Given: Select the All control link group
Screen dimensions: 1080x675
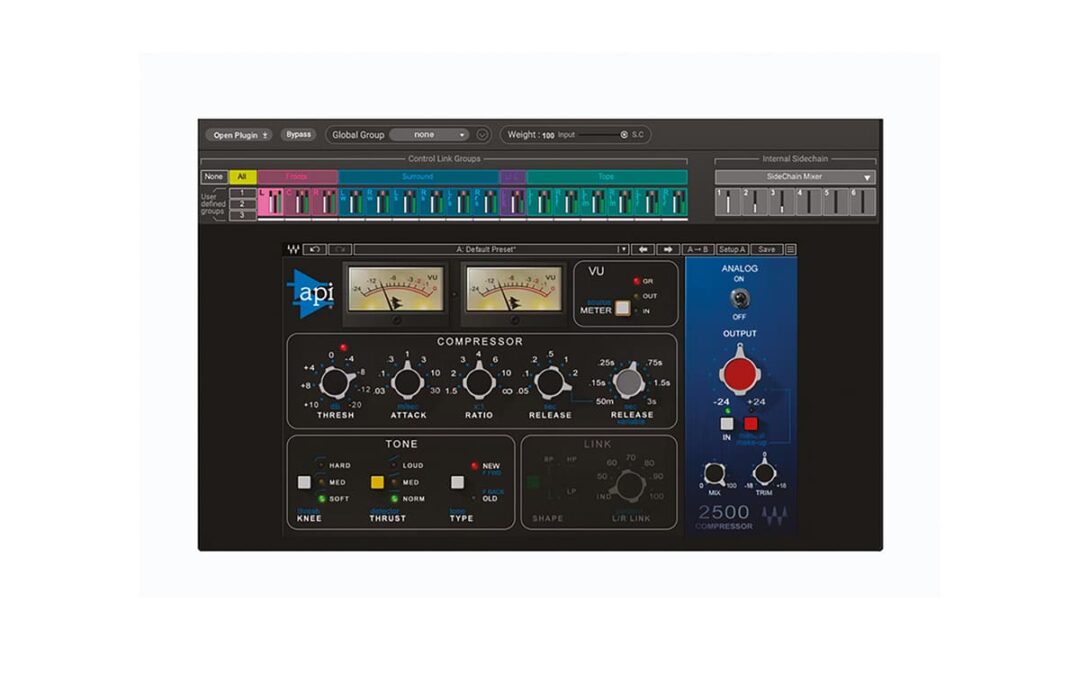Looking at the screenshot, I should [242, 177].
